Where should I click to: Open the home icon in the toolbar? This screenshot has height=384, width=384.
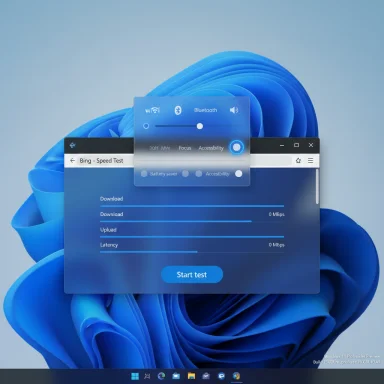click(298, 161)
